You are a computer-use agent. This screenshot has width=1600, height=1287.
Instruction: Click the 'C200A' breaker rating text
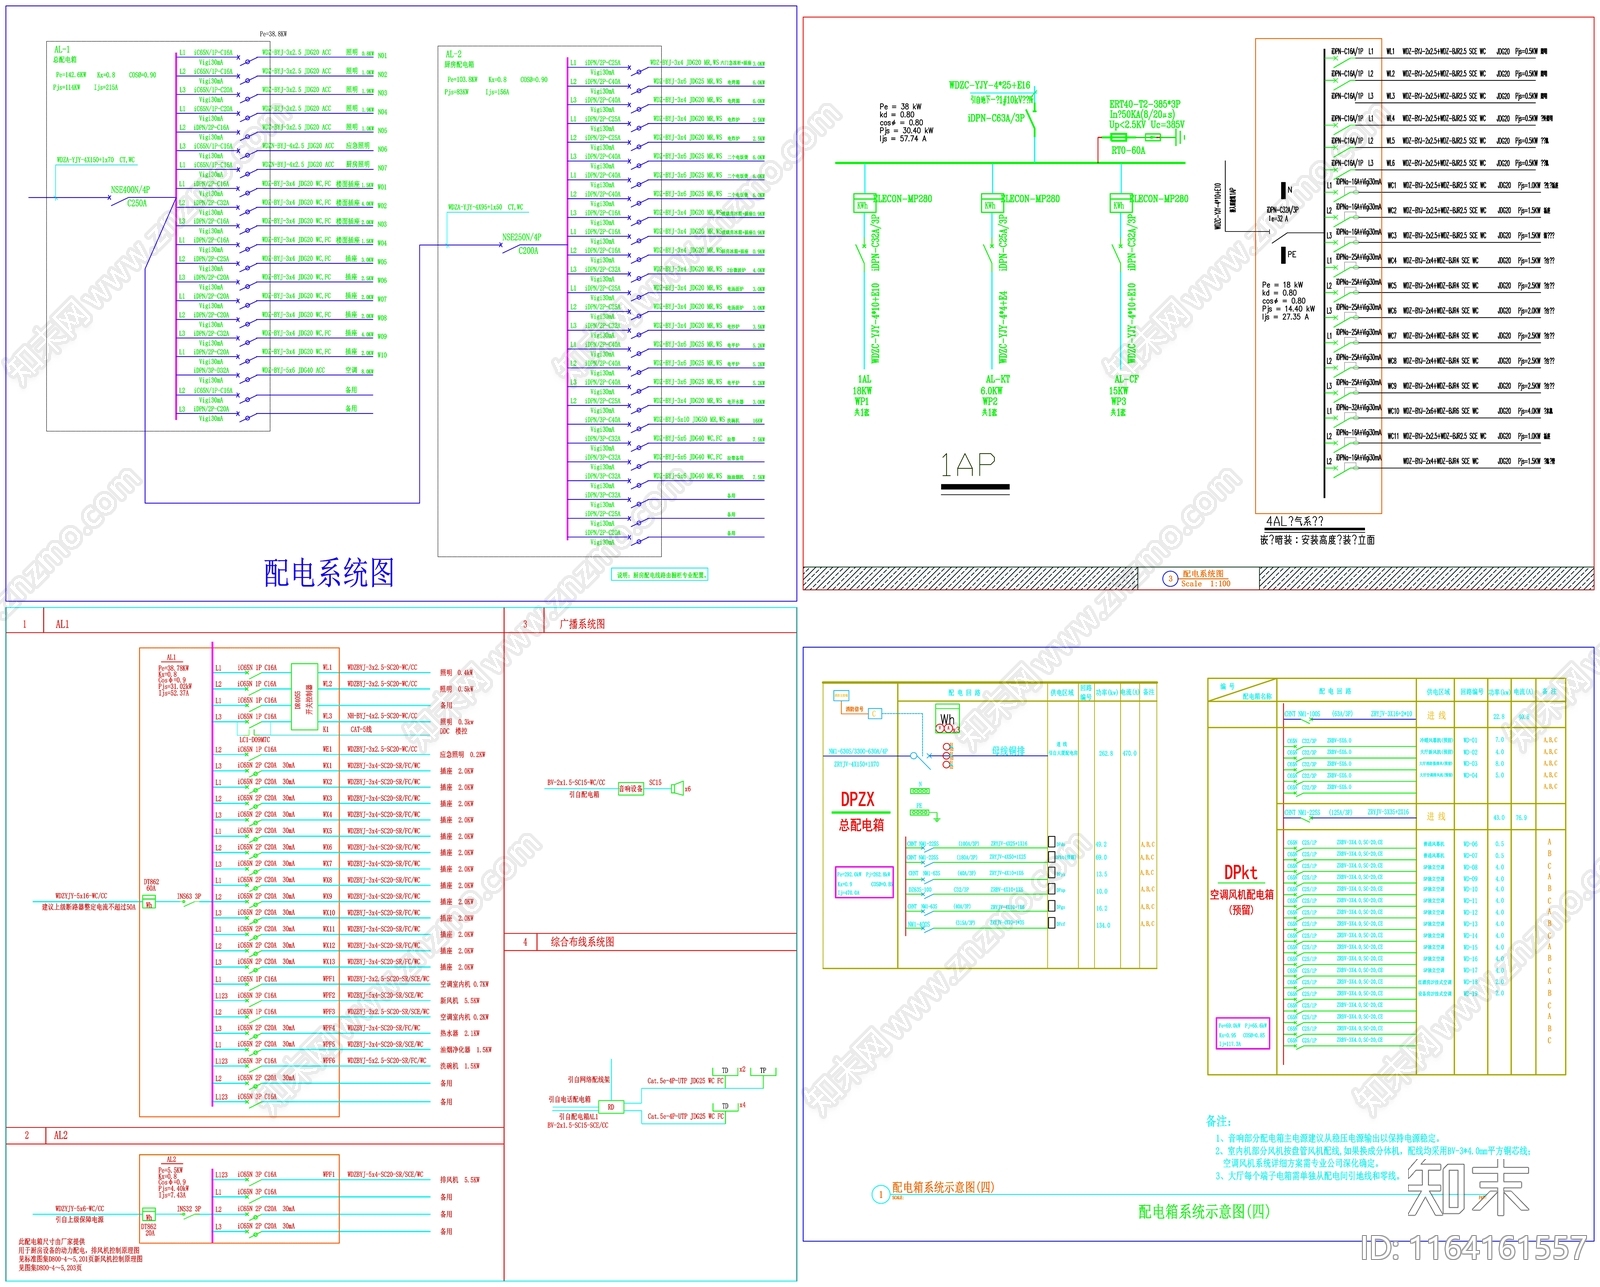click(528, 251)
